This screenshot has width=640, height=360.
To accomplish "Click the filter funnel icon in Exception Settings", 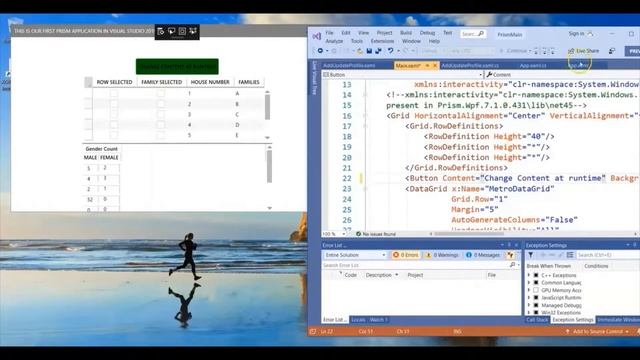I will [531, 255].
